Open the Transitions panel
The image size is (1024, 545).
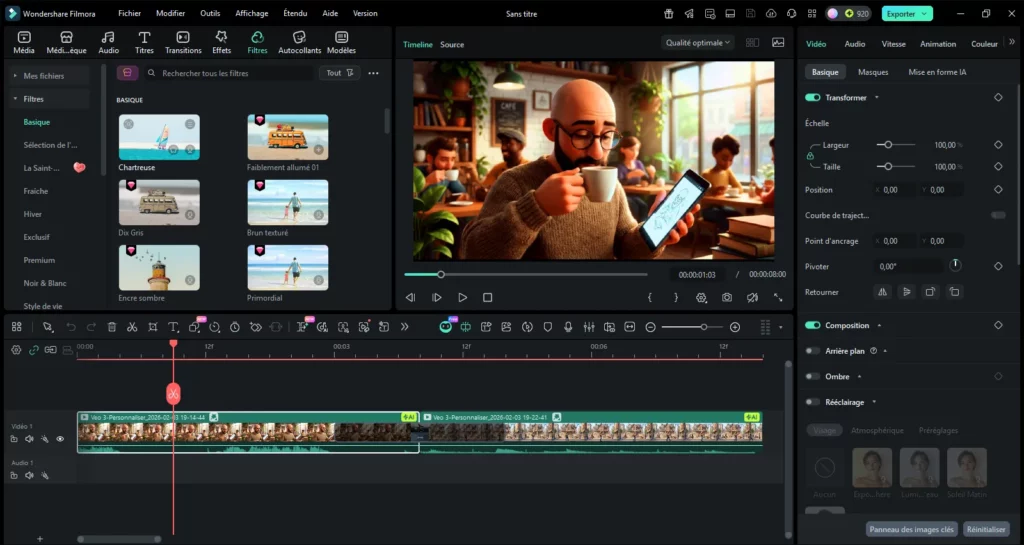coord(183,42)
